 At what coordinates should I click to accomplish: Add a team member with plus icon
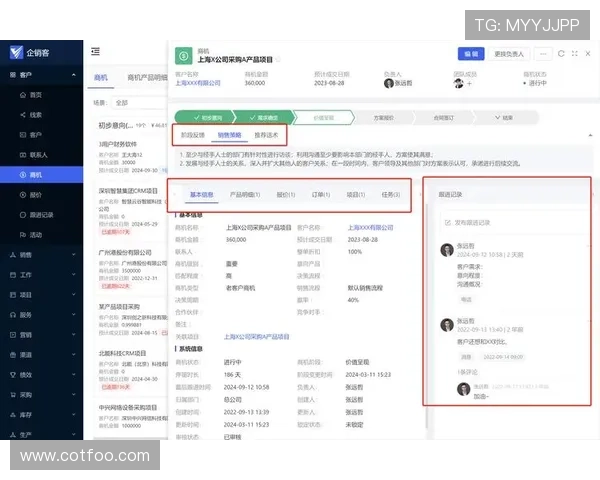coord(470,83)
